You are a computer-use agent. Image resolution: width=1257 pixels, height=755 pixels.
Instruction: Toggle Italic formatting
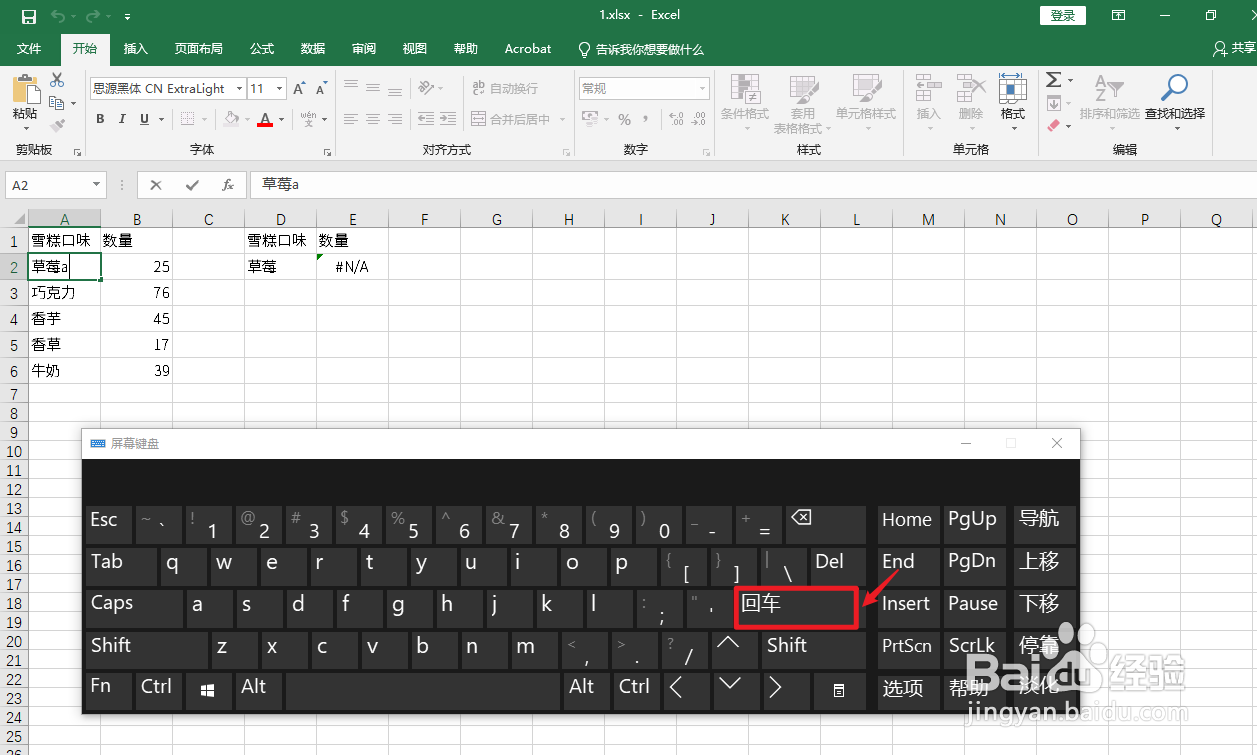122,119
